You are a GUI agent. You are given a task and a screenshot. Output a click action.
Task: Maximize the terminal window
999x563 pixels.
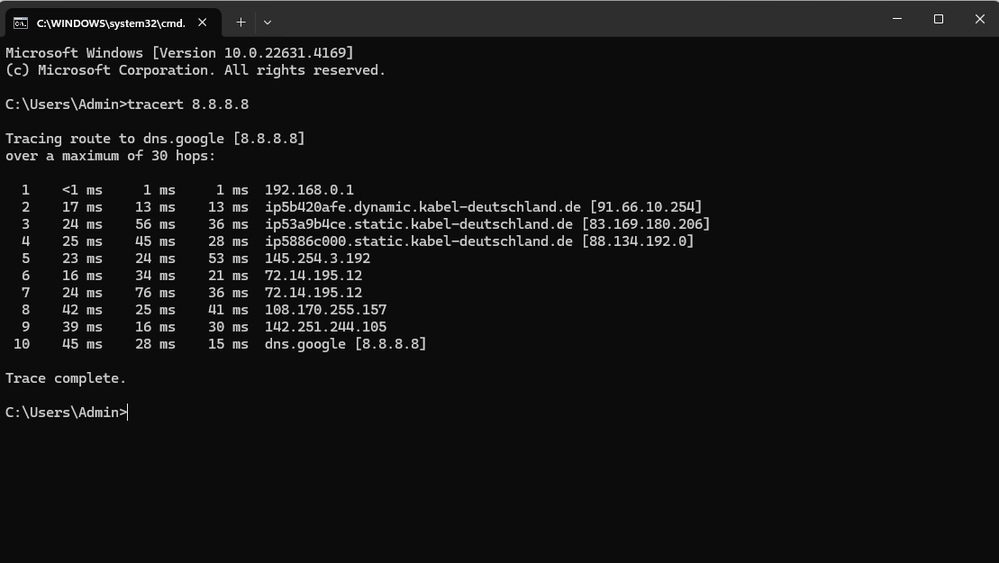[x=938, y=19]
